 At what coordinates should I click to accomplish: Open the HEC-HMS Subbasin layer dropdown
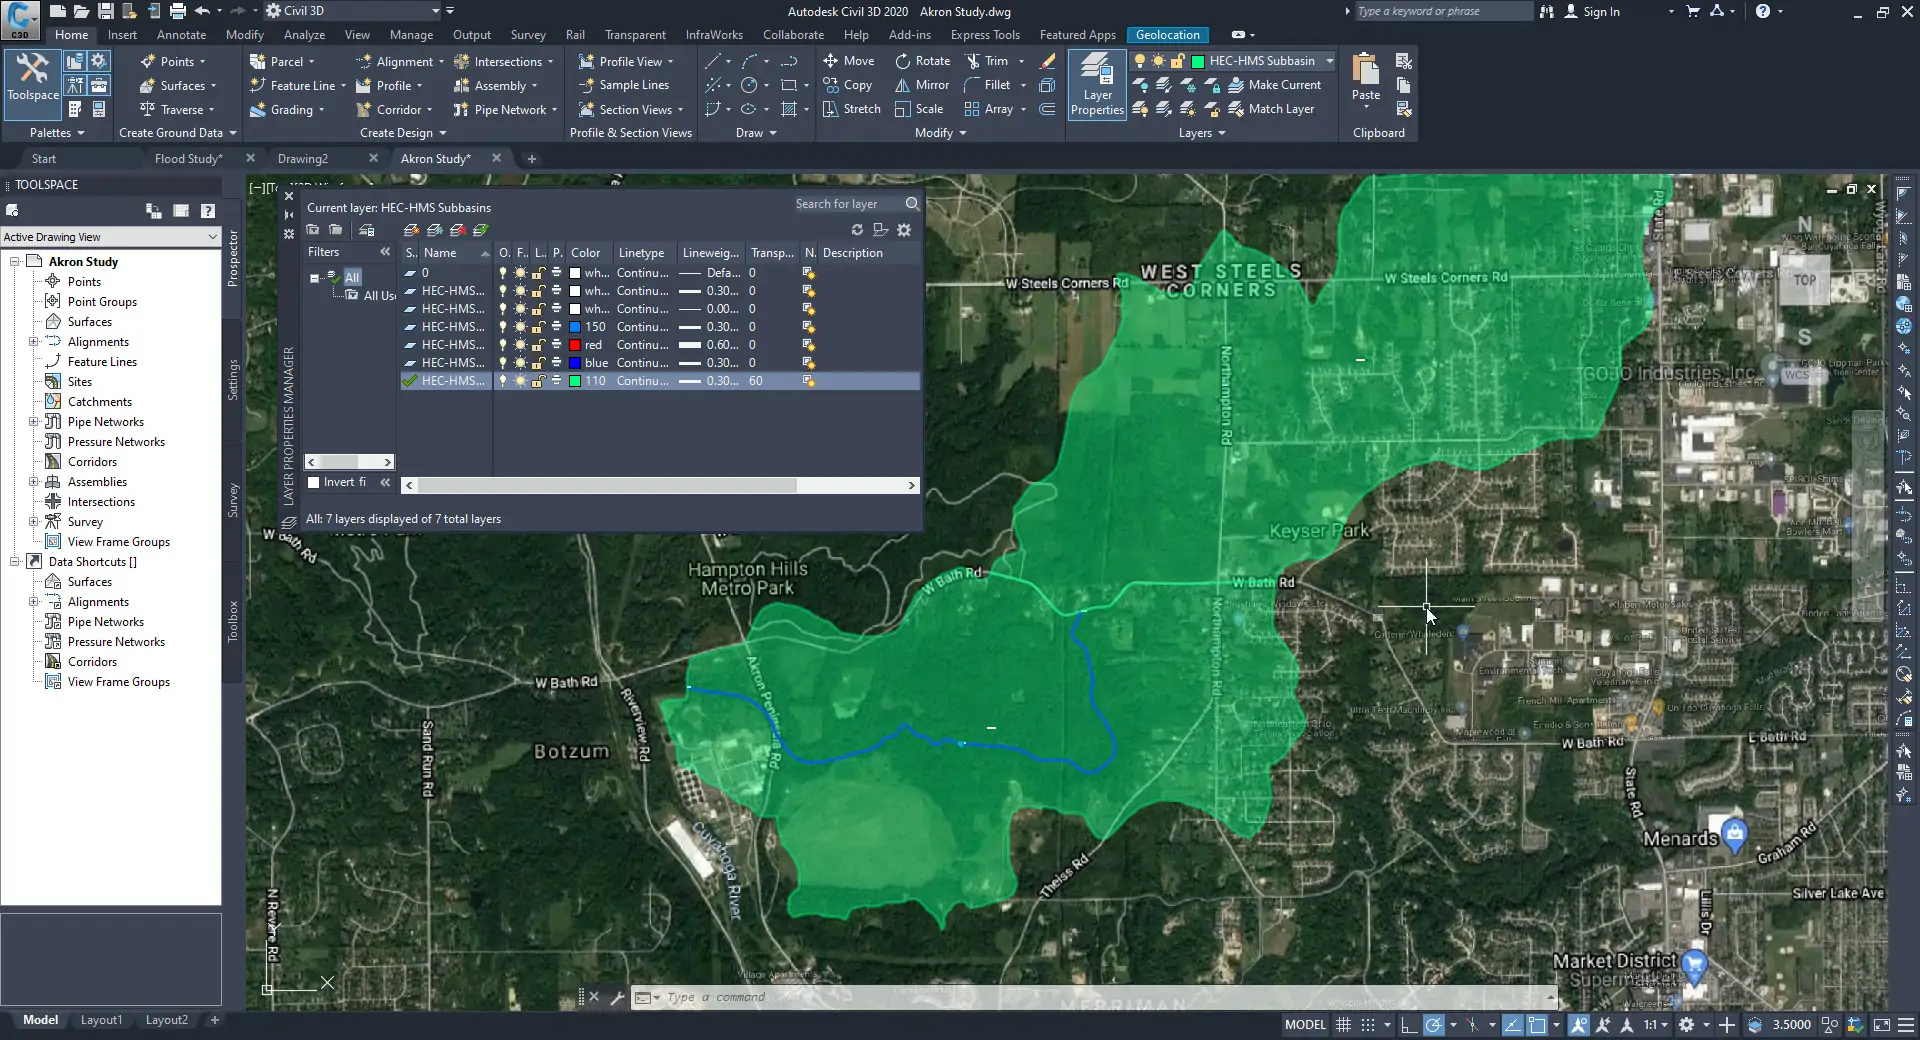[1328, 60]
